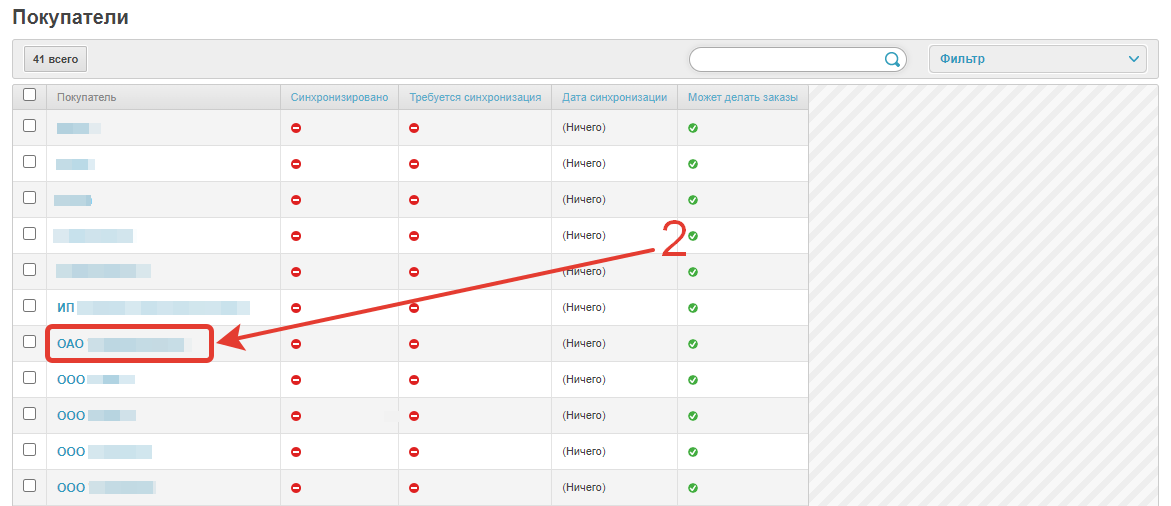This screenshot has height=506, width=1171.
Task: Sort by Дата синхронизации column
Action: coord(614,97)
